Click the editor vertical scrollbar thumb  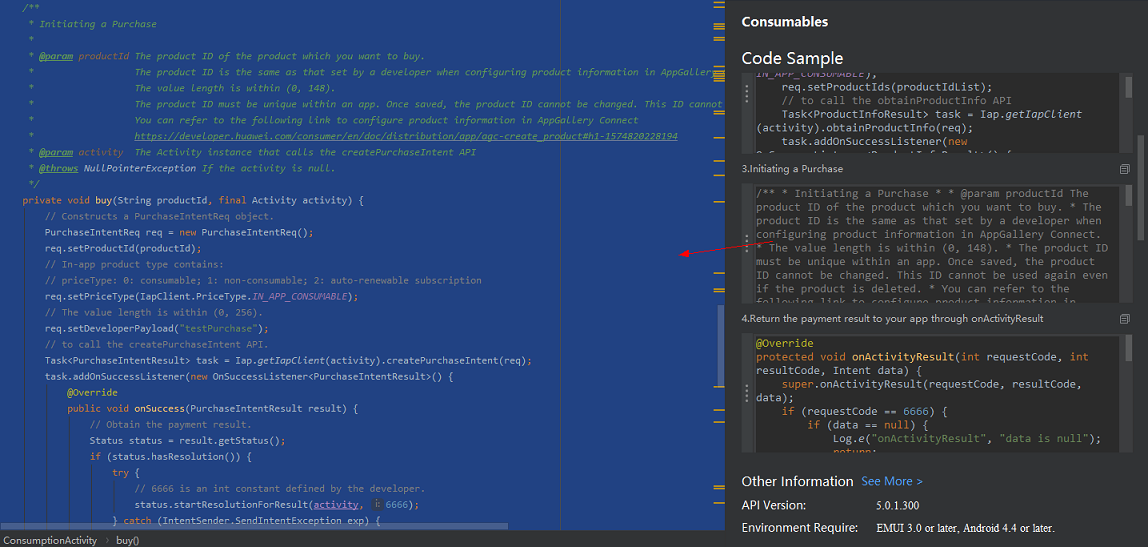click(x=721, y=346)
